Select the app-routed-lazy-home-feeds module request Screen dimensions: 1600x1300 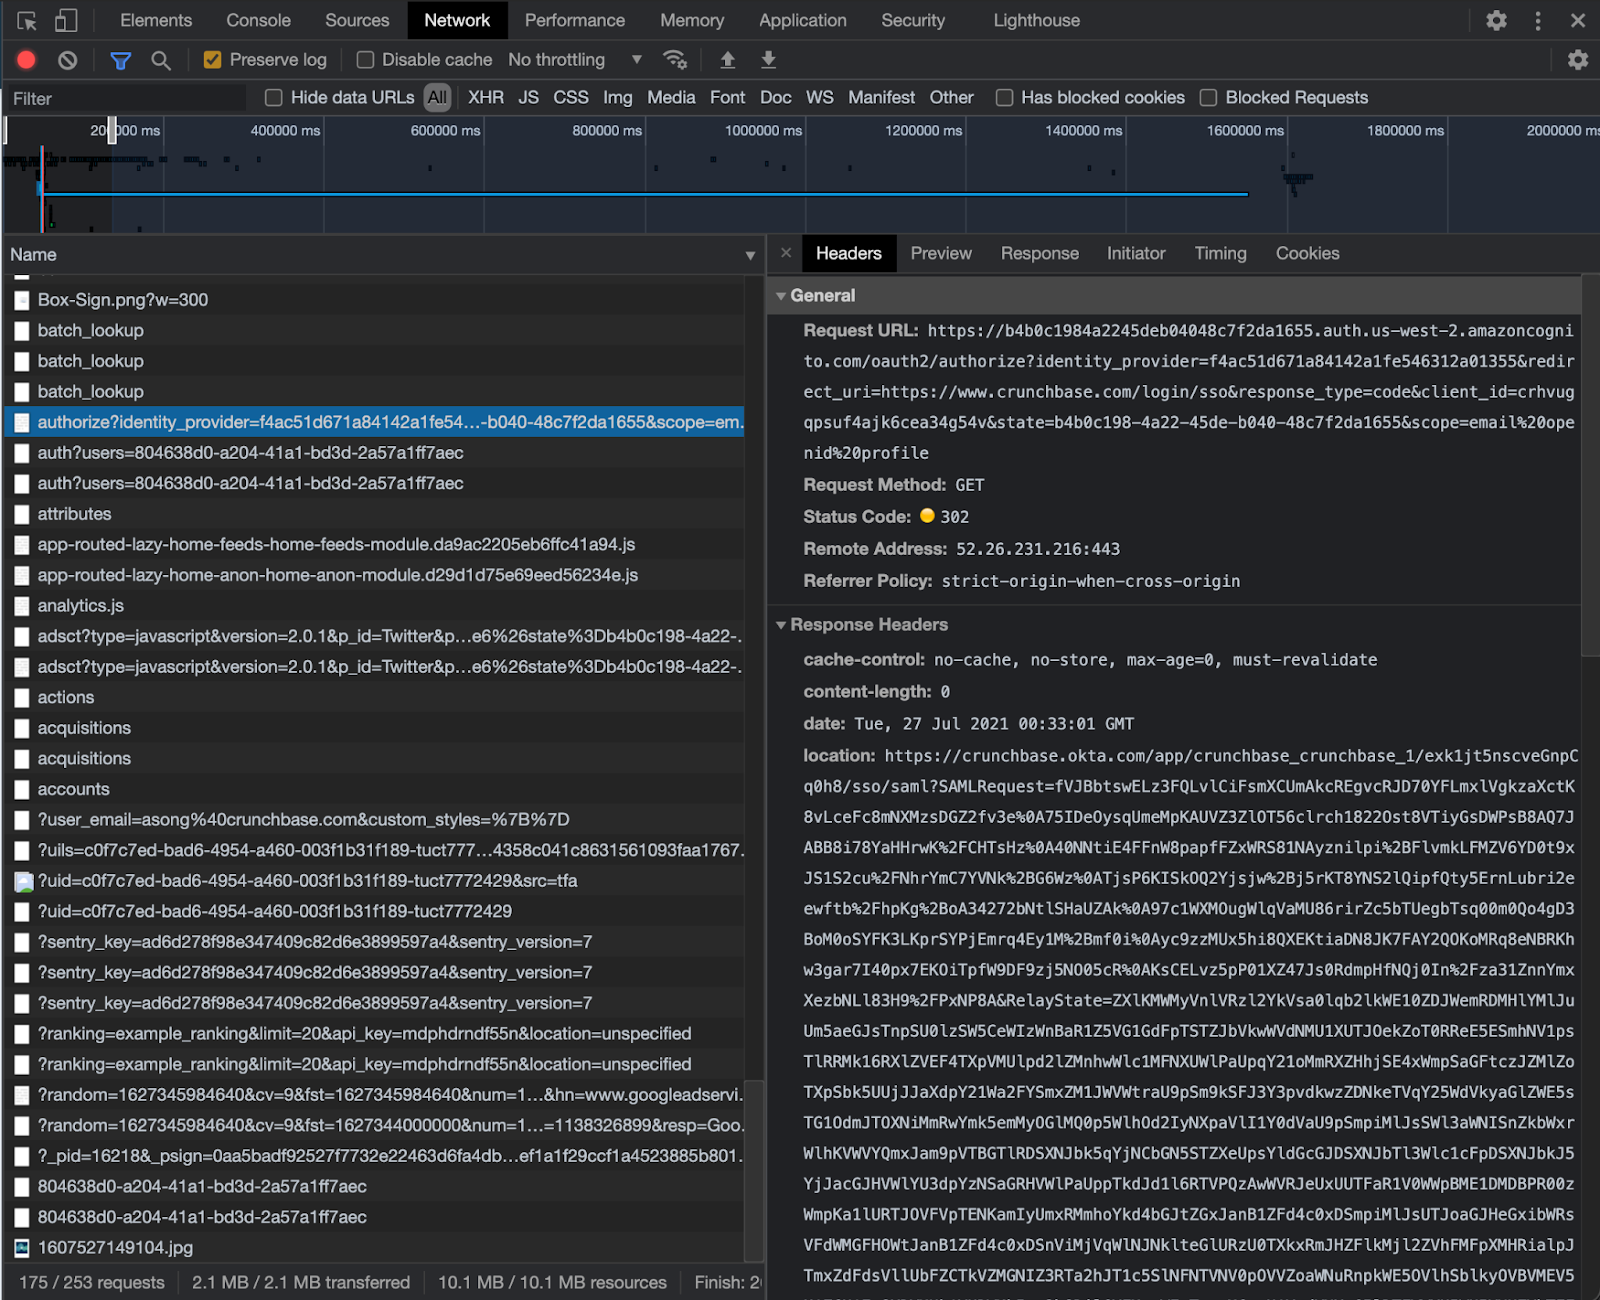(x=375, y=545)
